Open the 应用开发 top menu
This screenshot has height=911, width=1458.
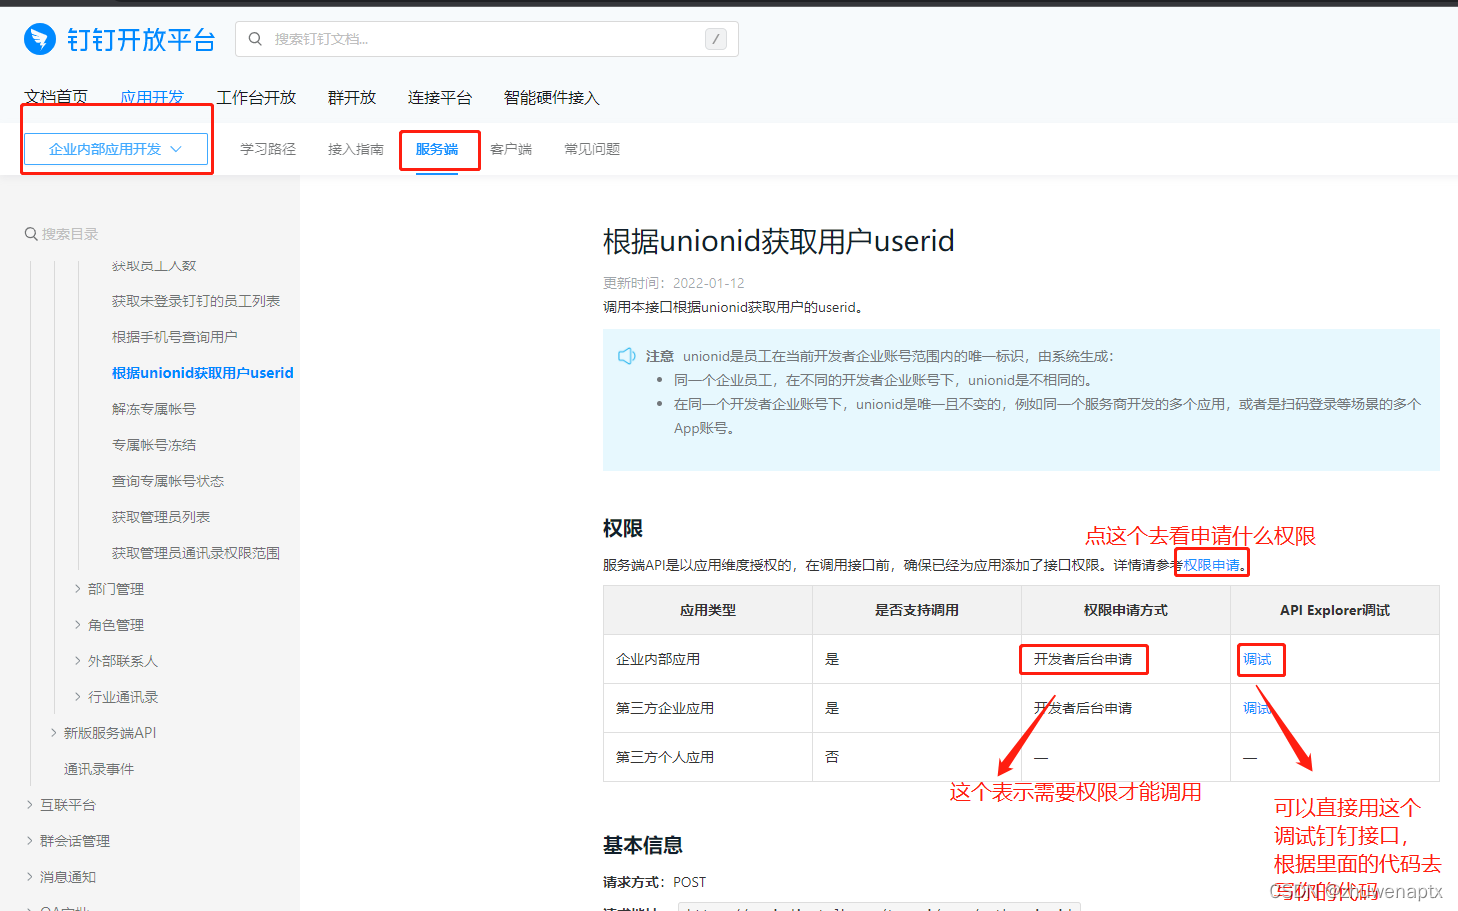pos(152,97)
